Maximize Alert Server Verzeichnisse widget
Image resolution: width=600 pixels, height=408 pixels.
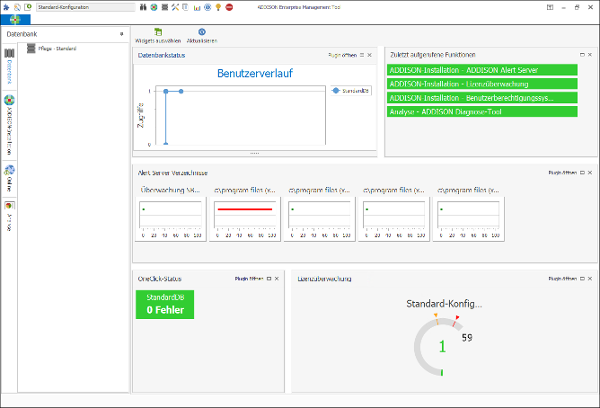[582, 173]
